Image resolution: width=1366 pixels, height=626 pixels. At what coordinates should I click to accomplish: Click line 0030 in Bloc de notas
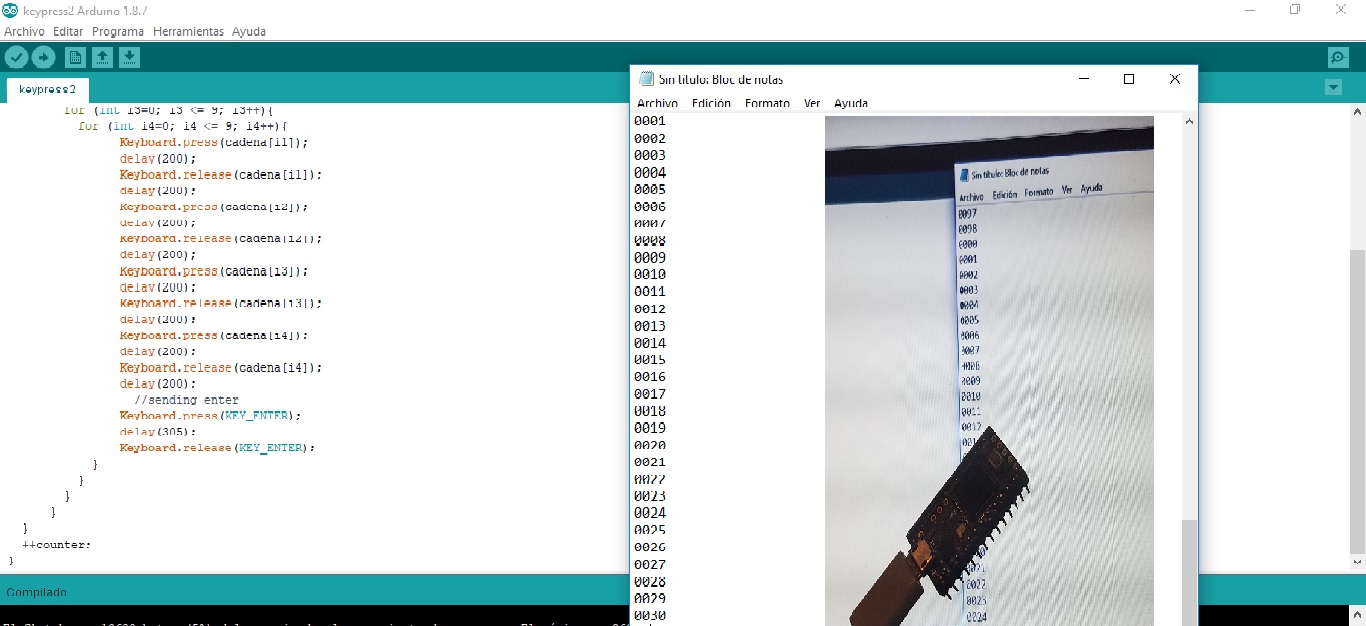click(650, 615)
